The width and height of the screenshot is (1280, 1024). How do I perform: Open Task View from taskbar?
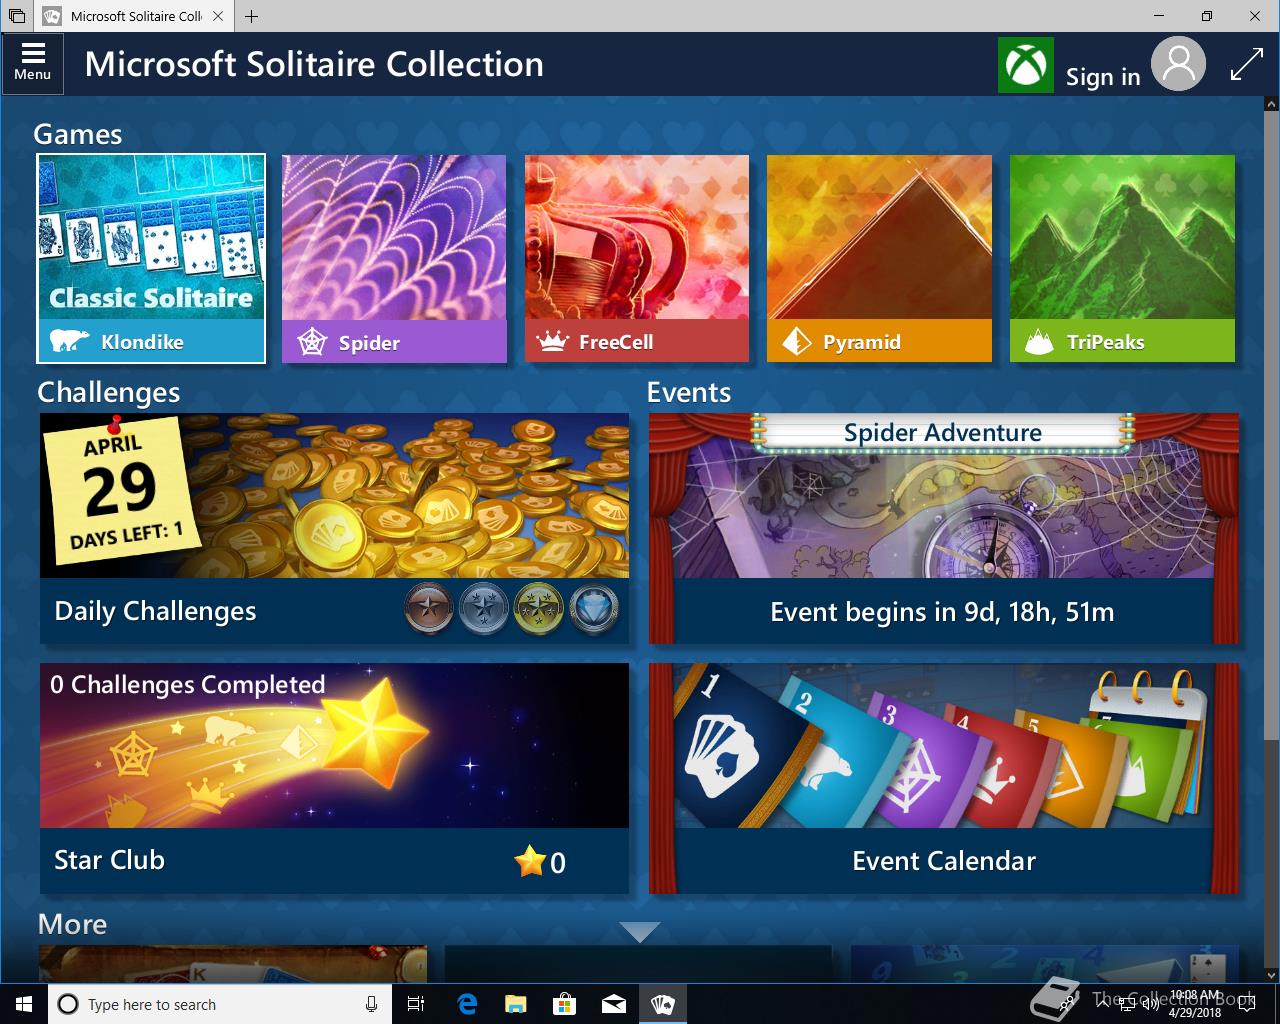point(416,1004)
